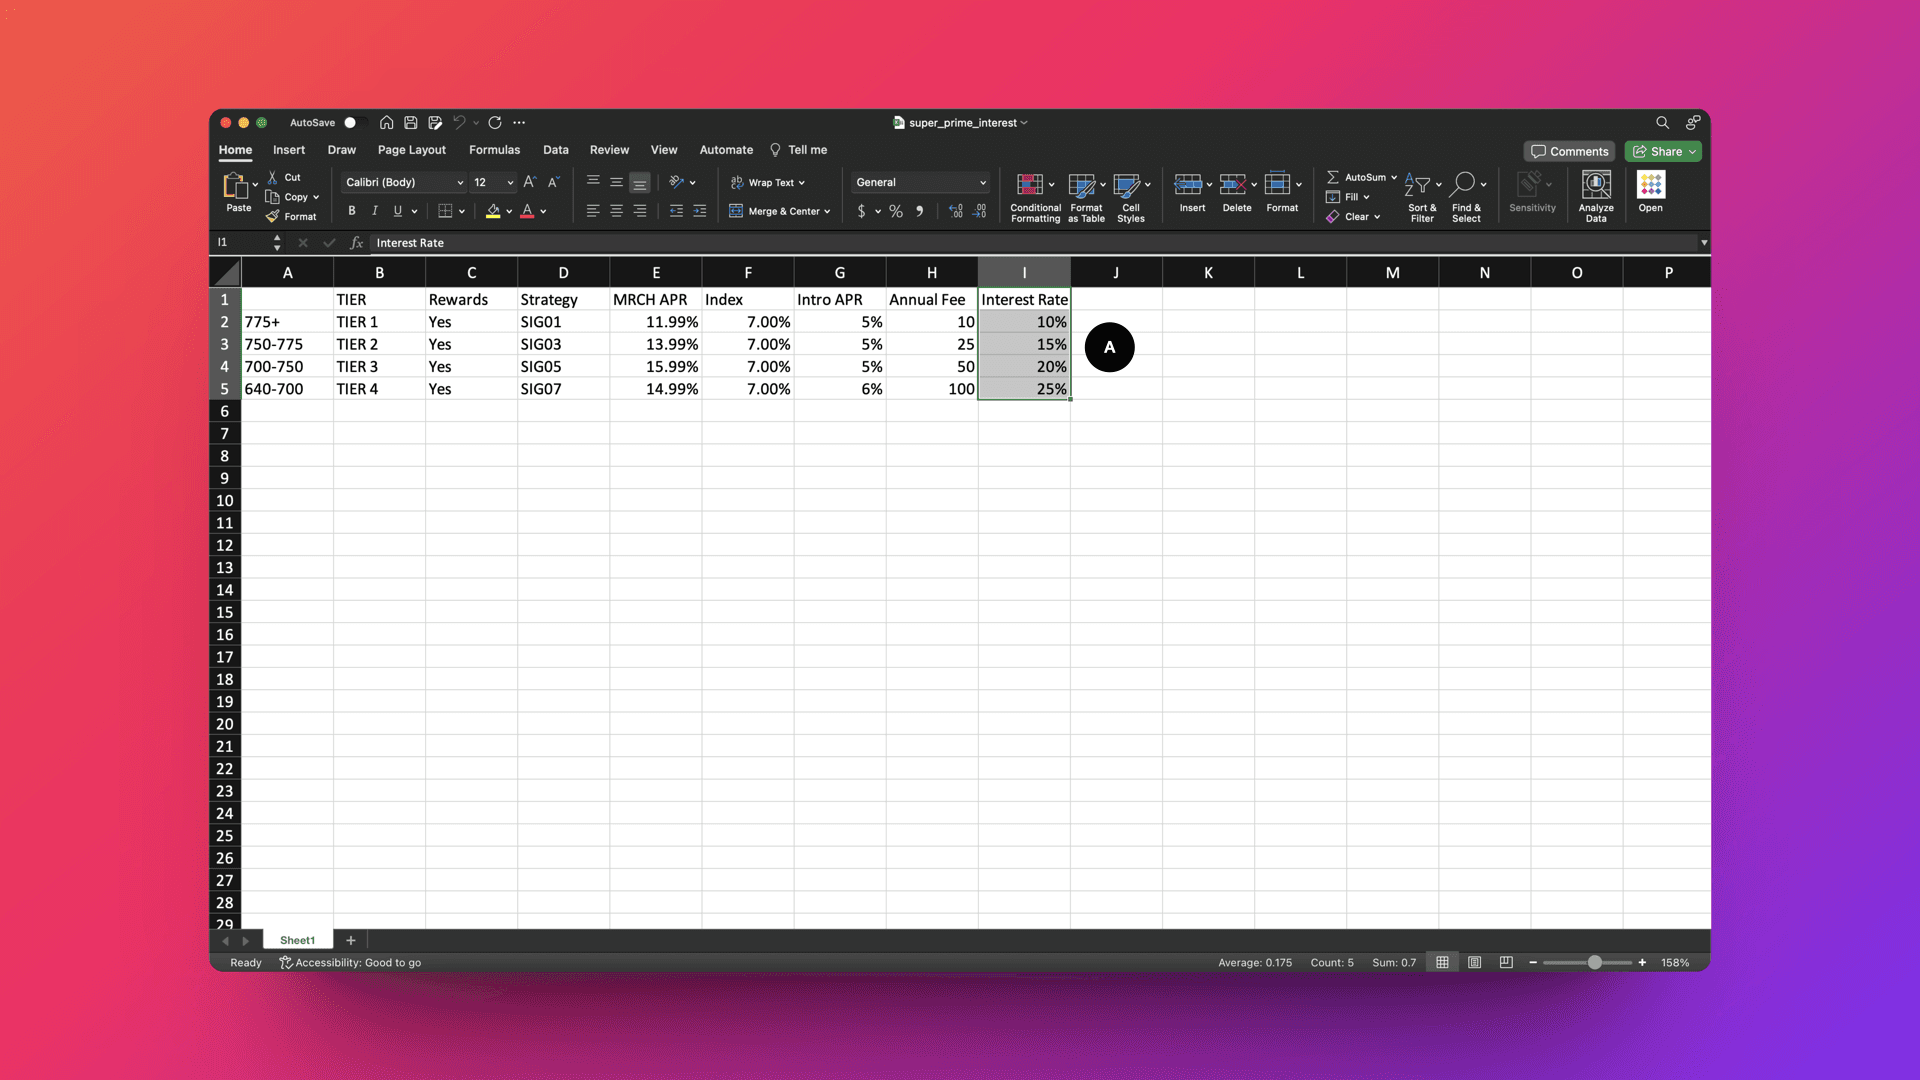Expand Merge & Center dropdown arrow
The image size is (1920, 1080).
827,212
